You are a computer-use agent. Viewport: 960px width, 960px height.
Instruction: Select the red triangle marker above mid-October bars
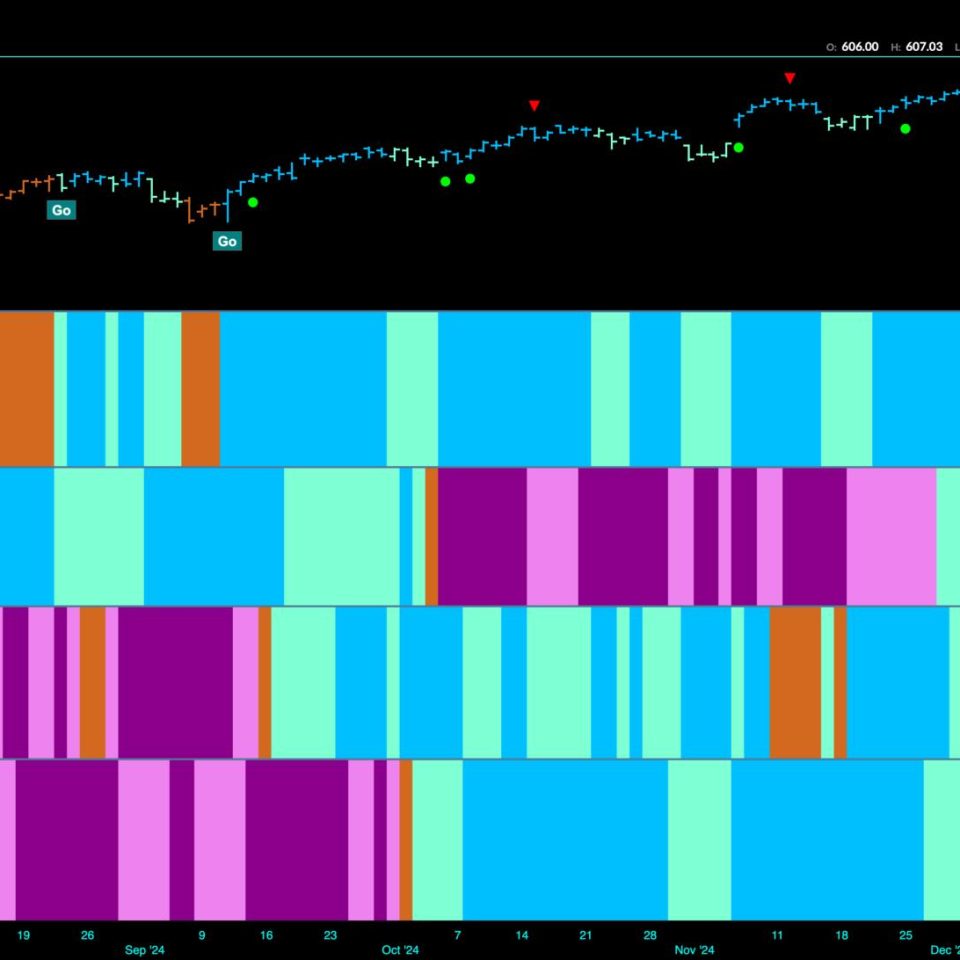pyautogui.click(x=534, y=106)
